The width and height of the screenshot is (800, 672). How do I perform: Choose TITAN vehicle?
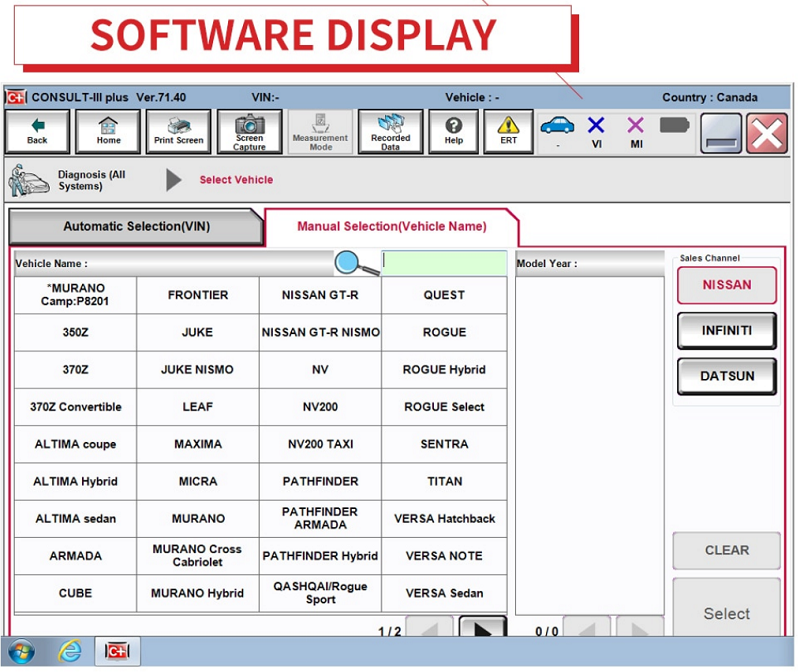(444, 481)
